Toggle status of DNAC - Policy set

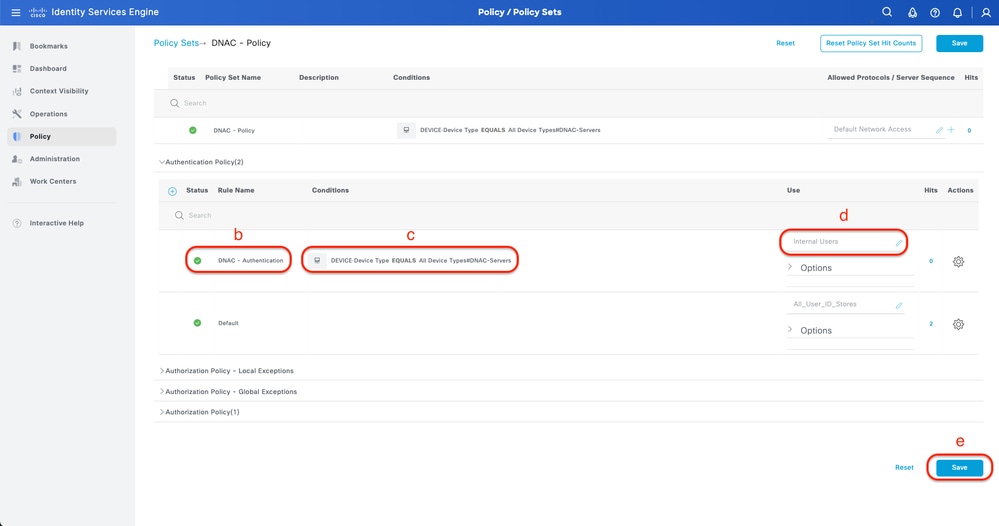[x=192, y=130]
